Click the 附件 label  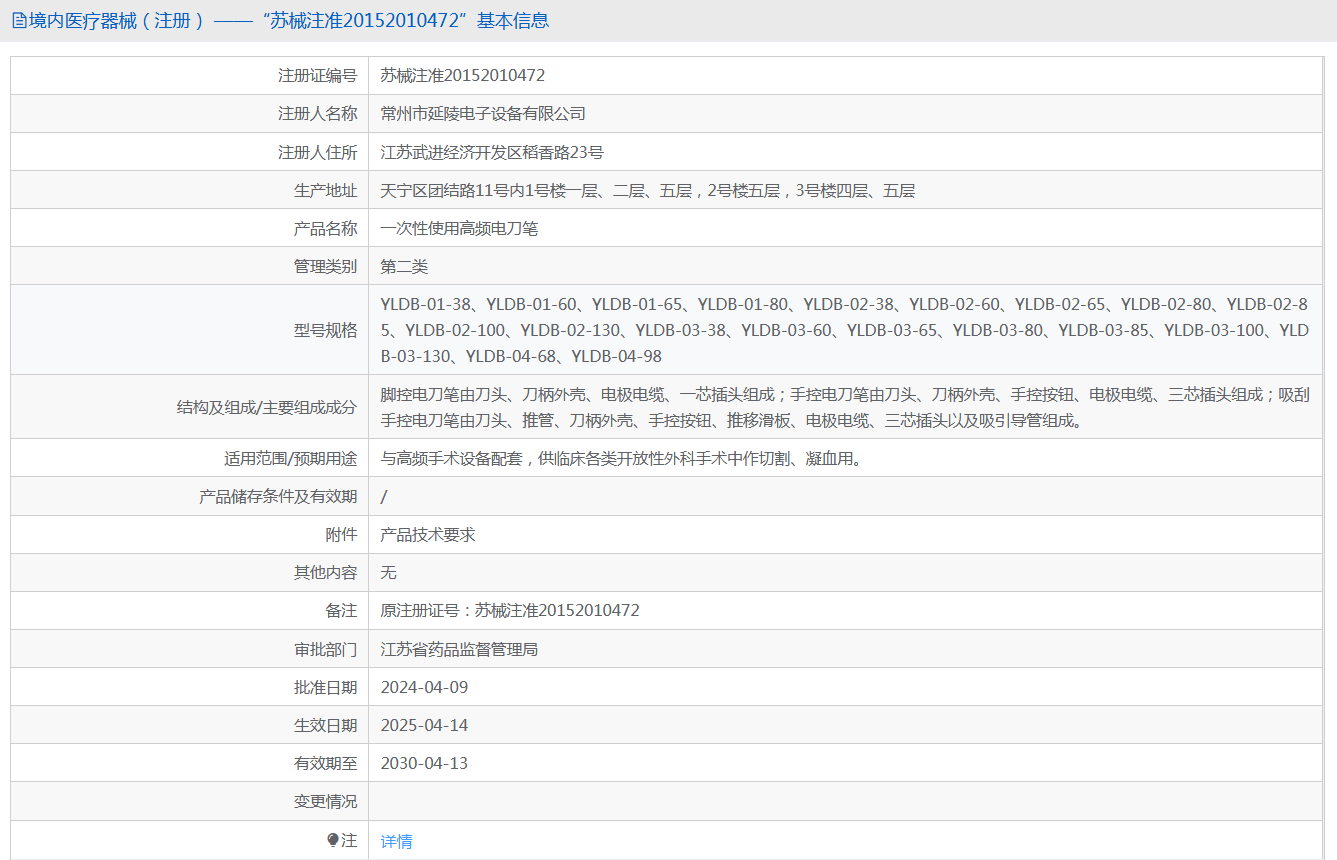click(x=341, y=535)
